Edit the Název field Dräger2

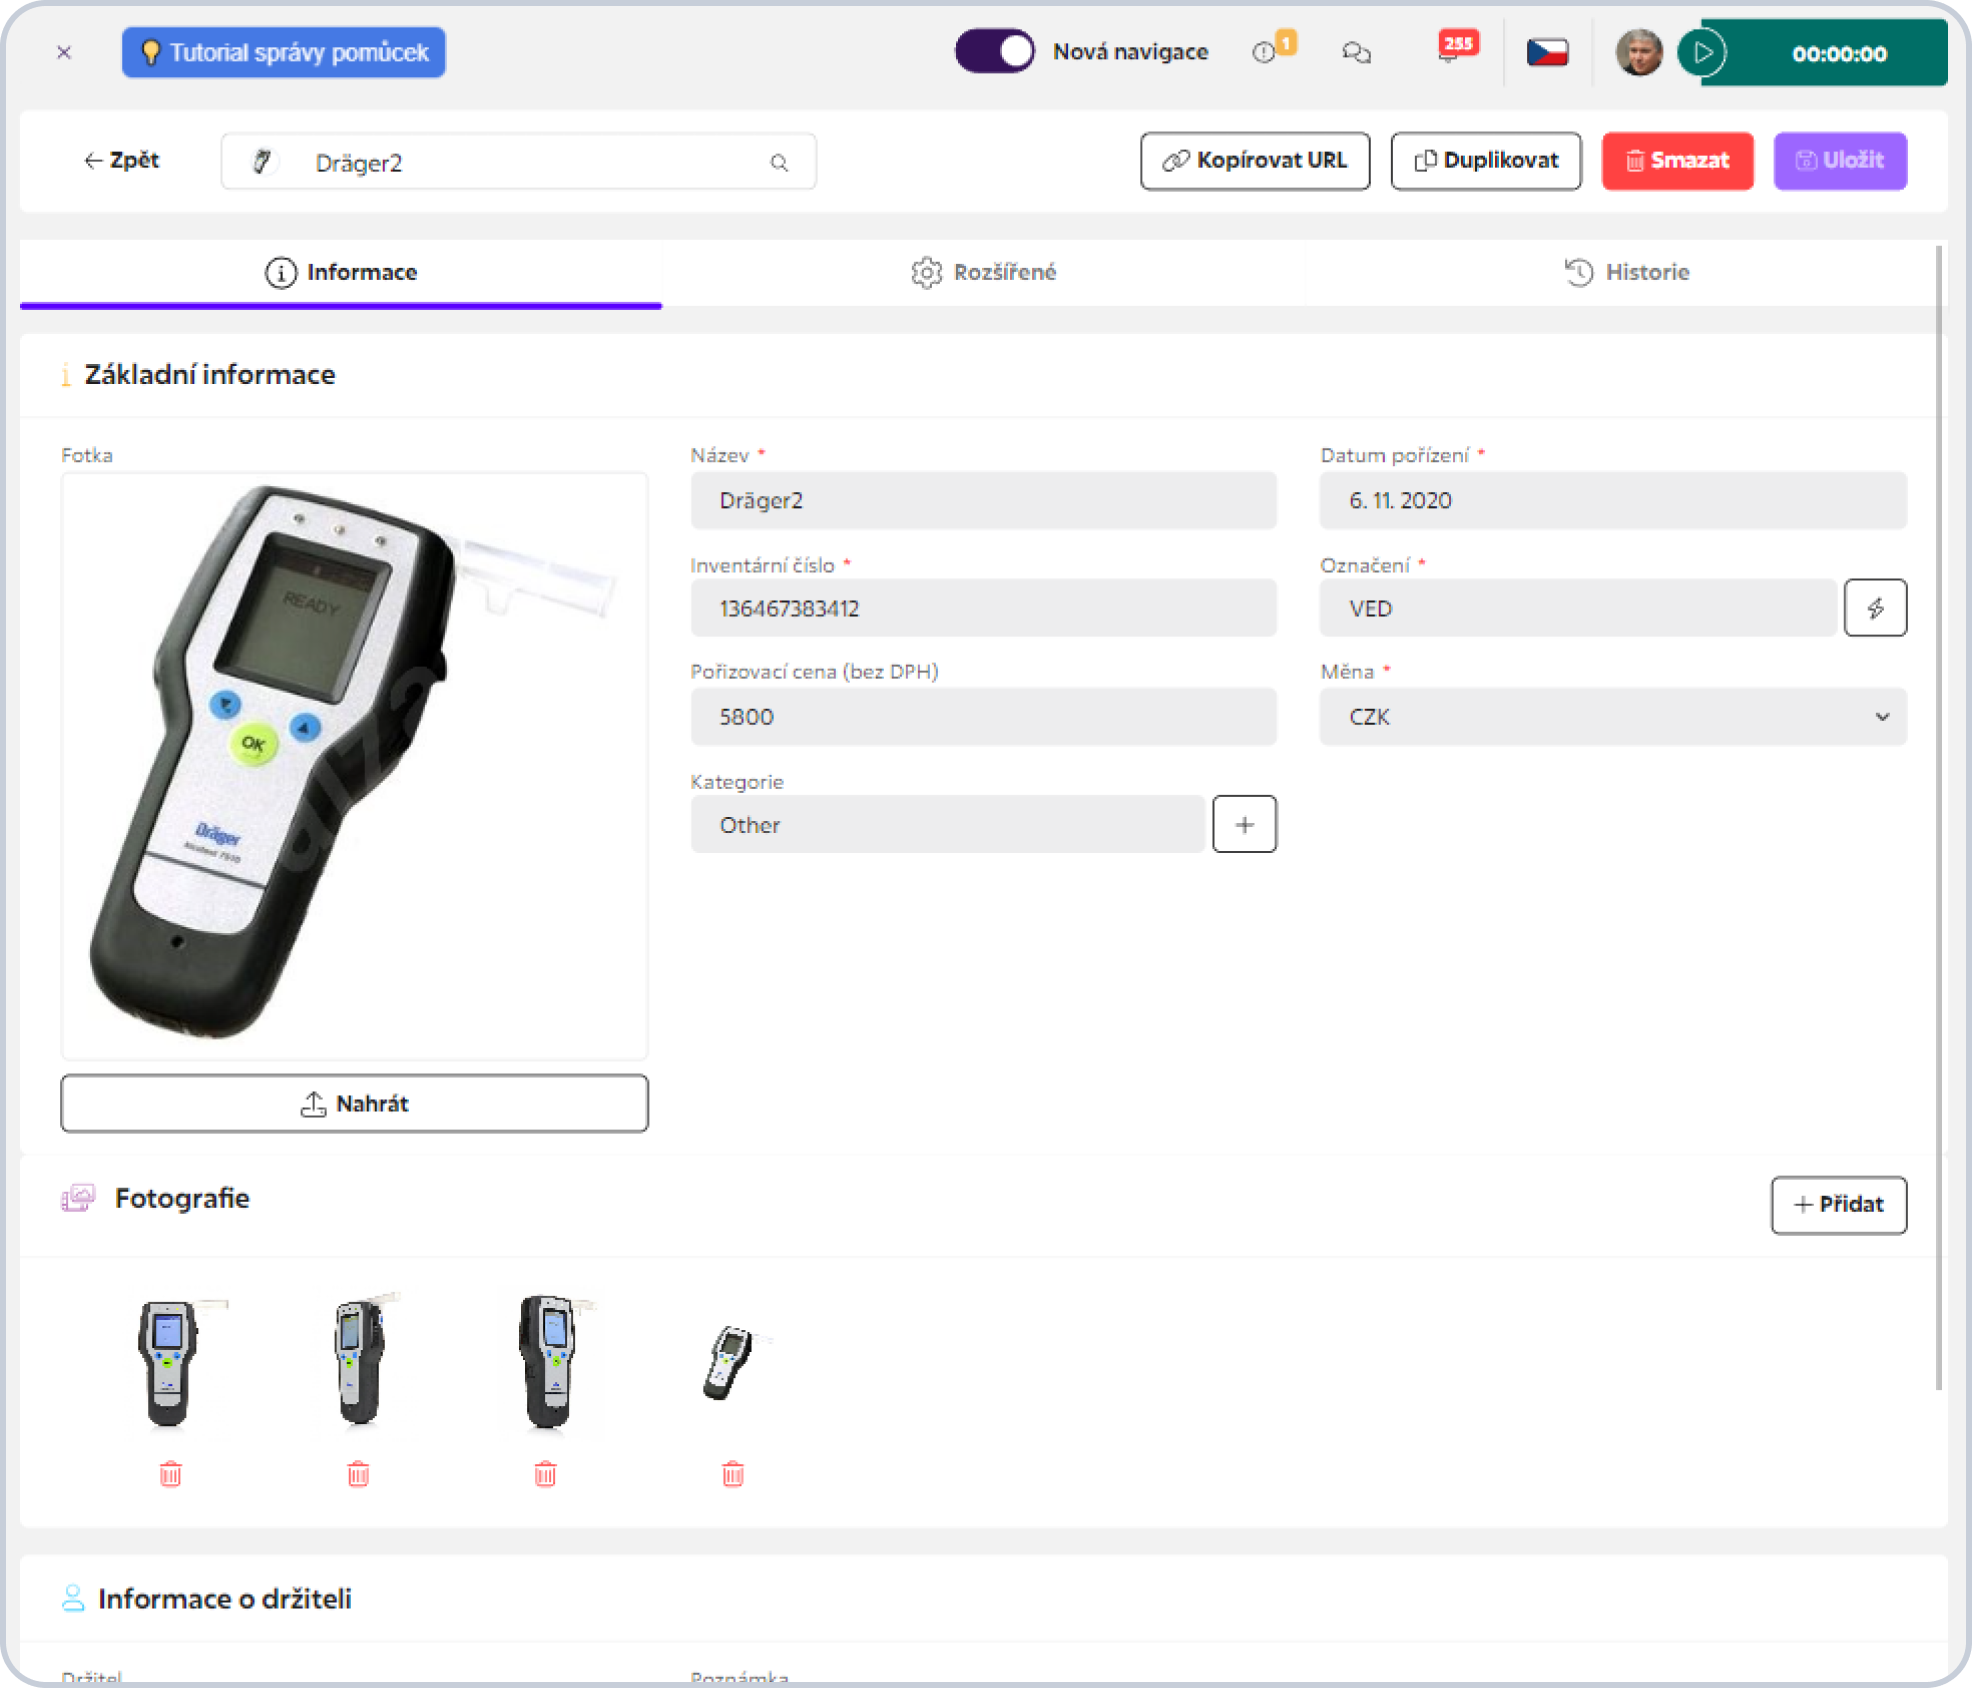(983, 500)
